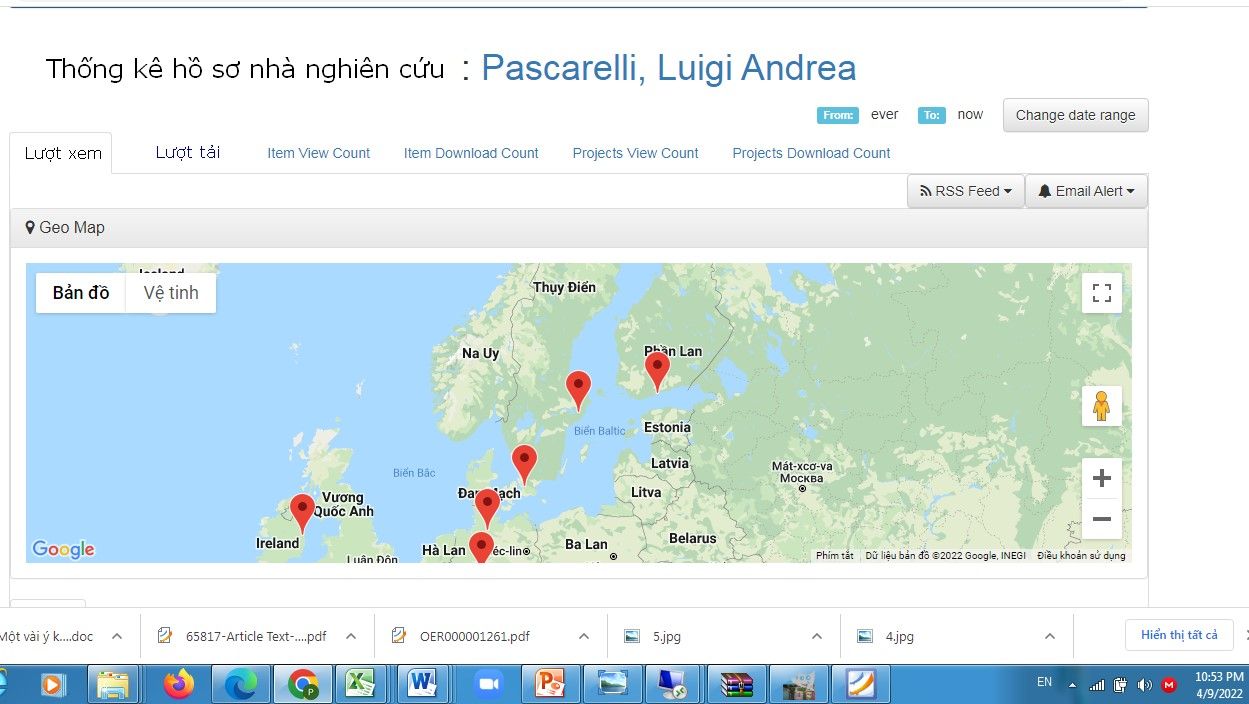Image resolution: width=1249 pixels, height=704 pixels.
Task: Open the paint brush app taskbar icon
Action: (x=860, y=684)
